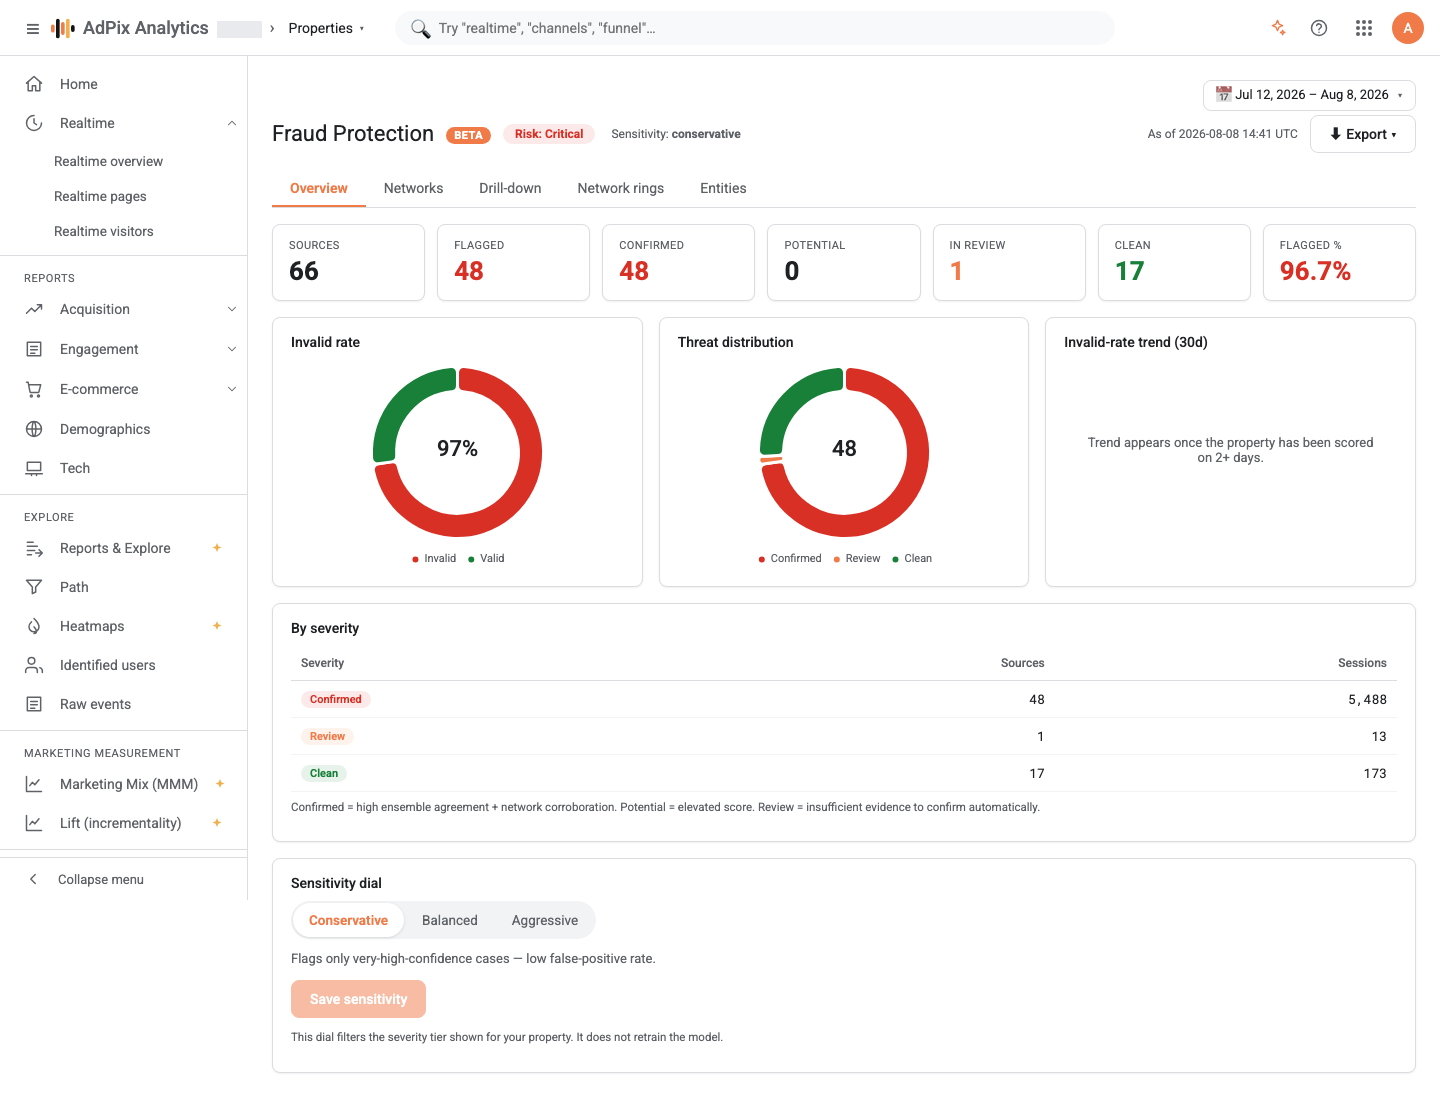
Task: Switch to the Entities tab
Action: pos(723,188)
